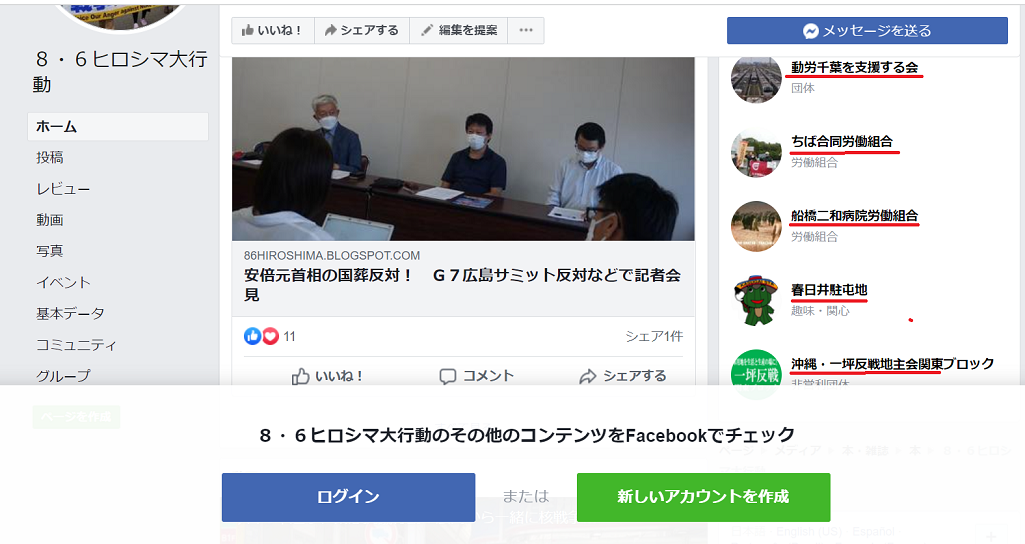
Task: Open 動労千葉を支援する会 profile picture
Action: pyautogui.click(x=756, y=78)
